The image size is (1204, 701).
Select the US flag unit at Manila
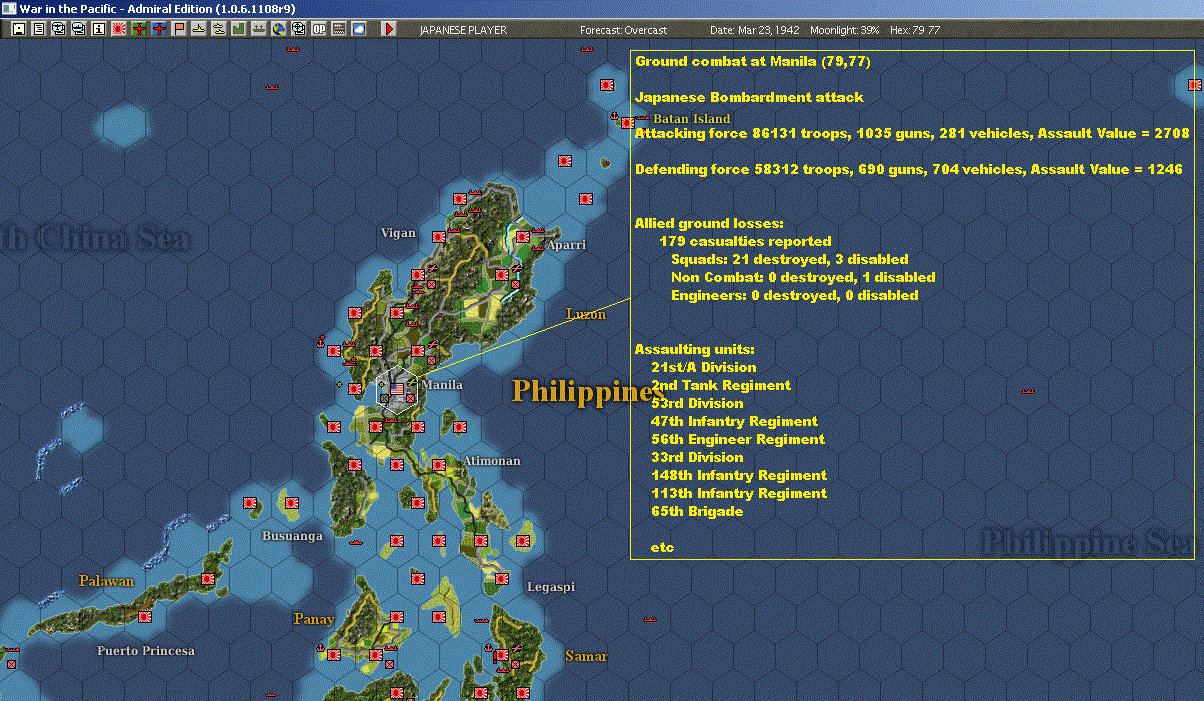396,388
